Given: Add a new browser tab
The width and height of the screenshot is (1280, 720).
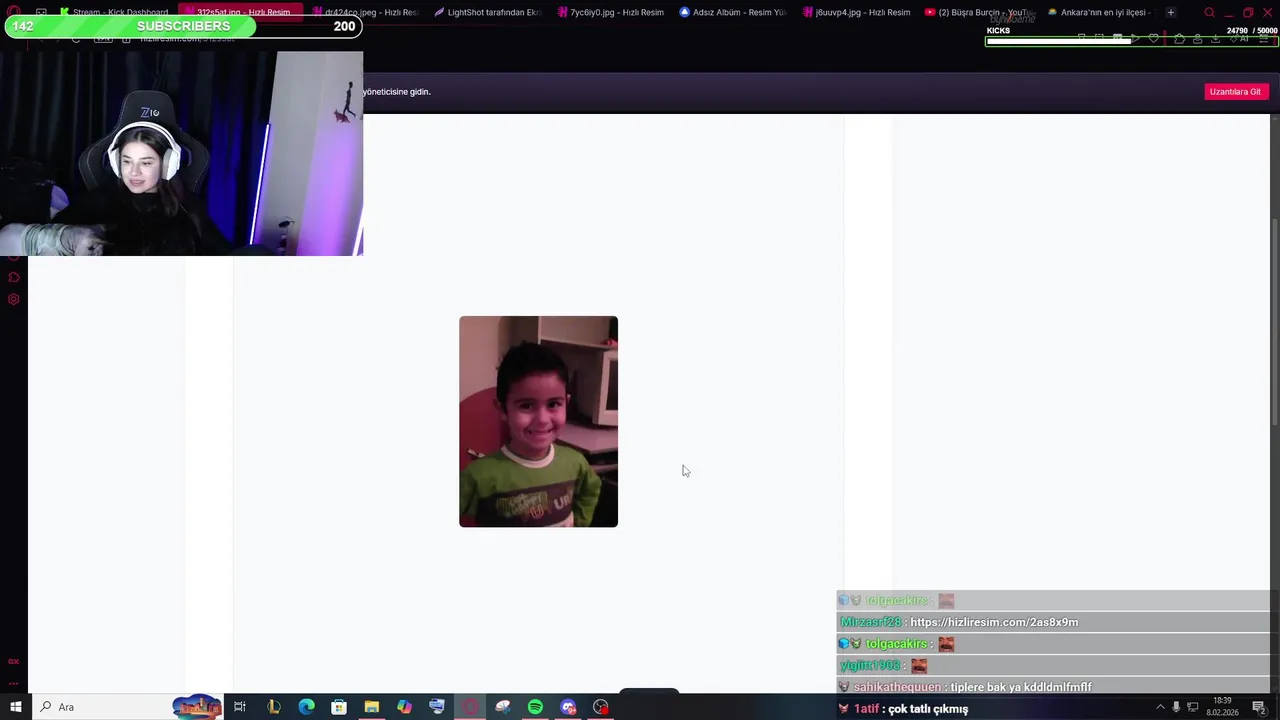Looking at the screenshot, I should click(1171, 12).
